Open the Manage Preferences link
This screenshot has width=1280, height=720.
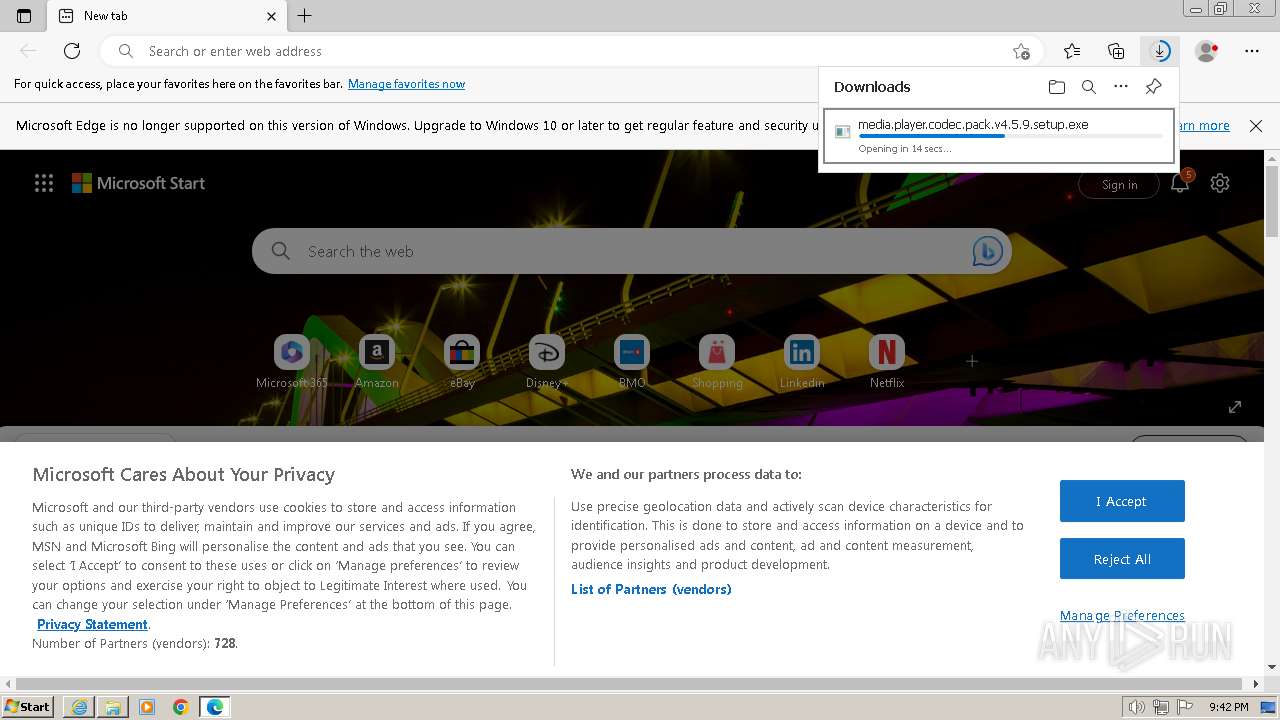tap(1122, 615)
